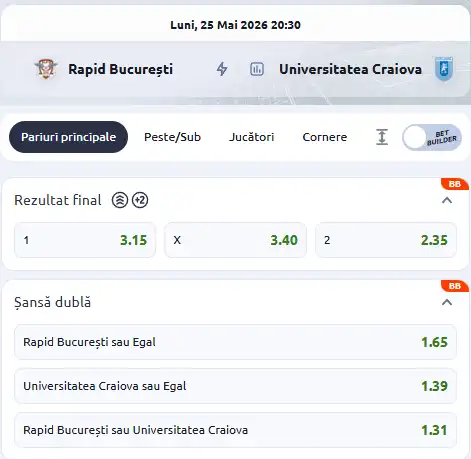
Task: Pick outcome 2 at odds 2.35
Action: click(386, 240)
